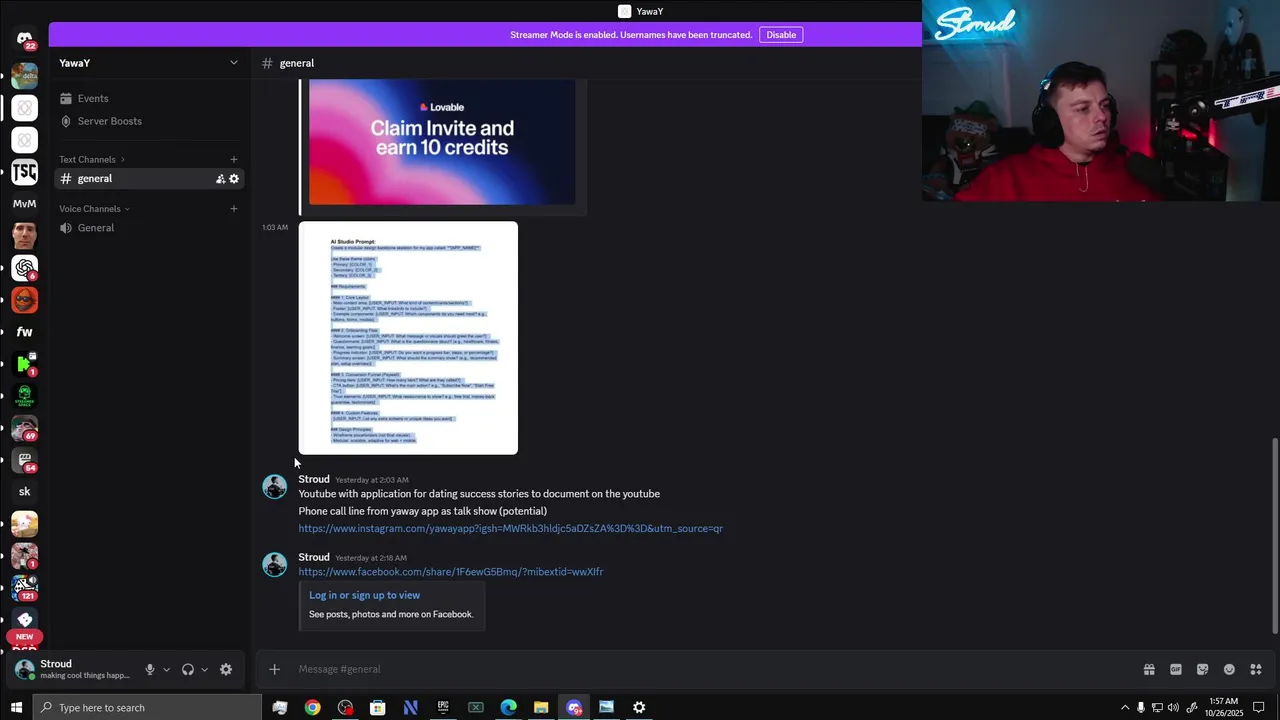Open the delta server icon
The image size is (1280, 720).
click(24, 76)
